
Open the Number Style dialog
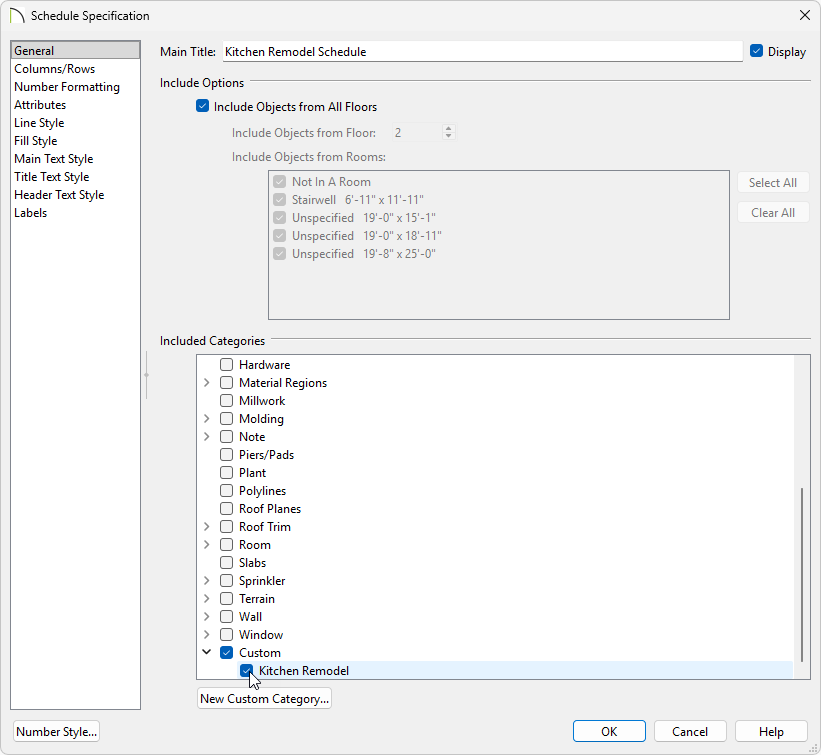[x=56, y=731]
